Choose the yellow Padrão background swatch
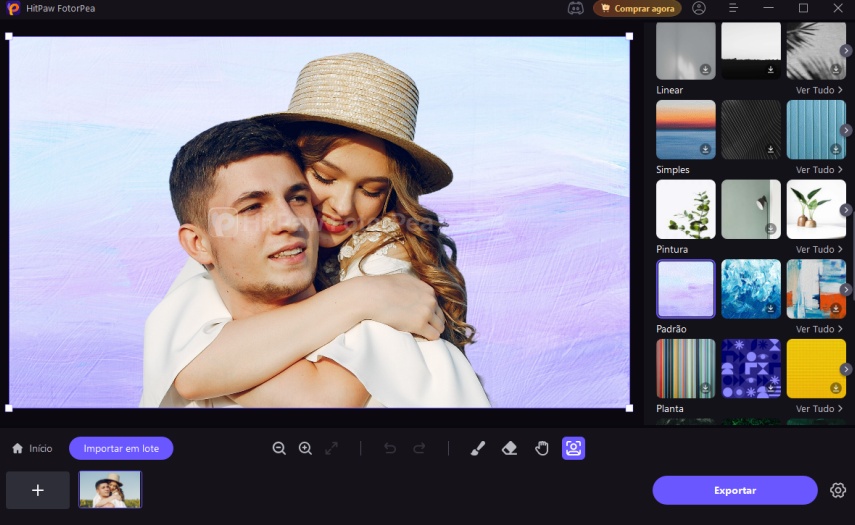Viewport: 855px width, 525px height. tap(816, 368)
